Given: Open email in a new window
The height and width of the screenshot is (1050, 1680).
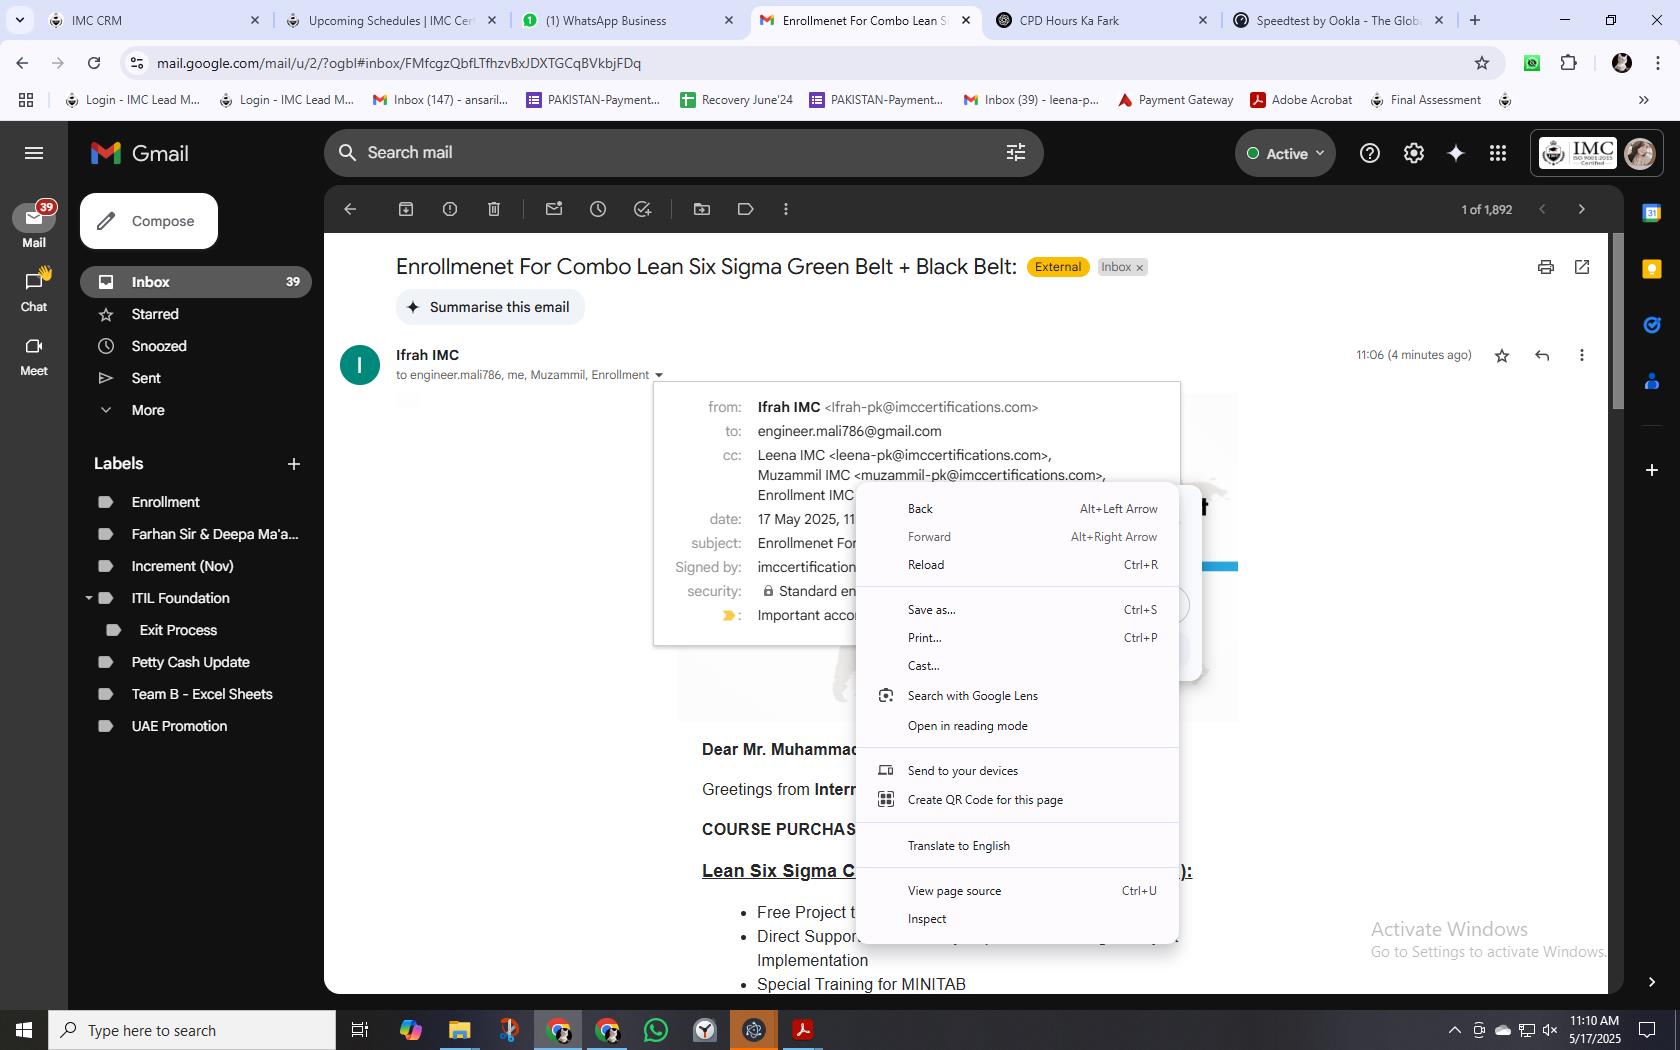Looking at the screenshot, I should (1582, 267).
